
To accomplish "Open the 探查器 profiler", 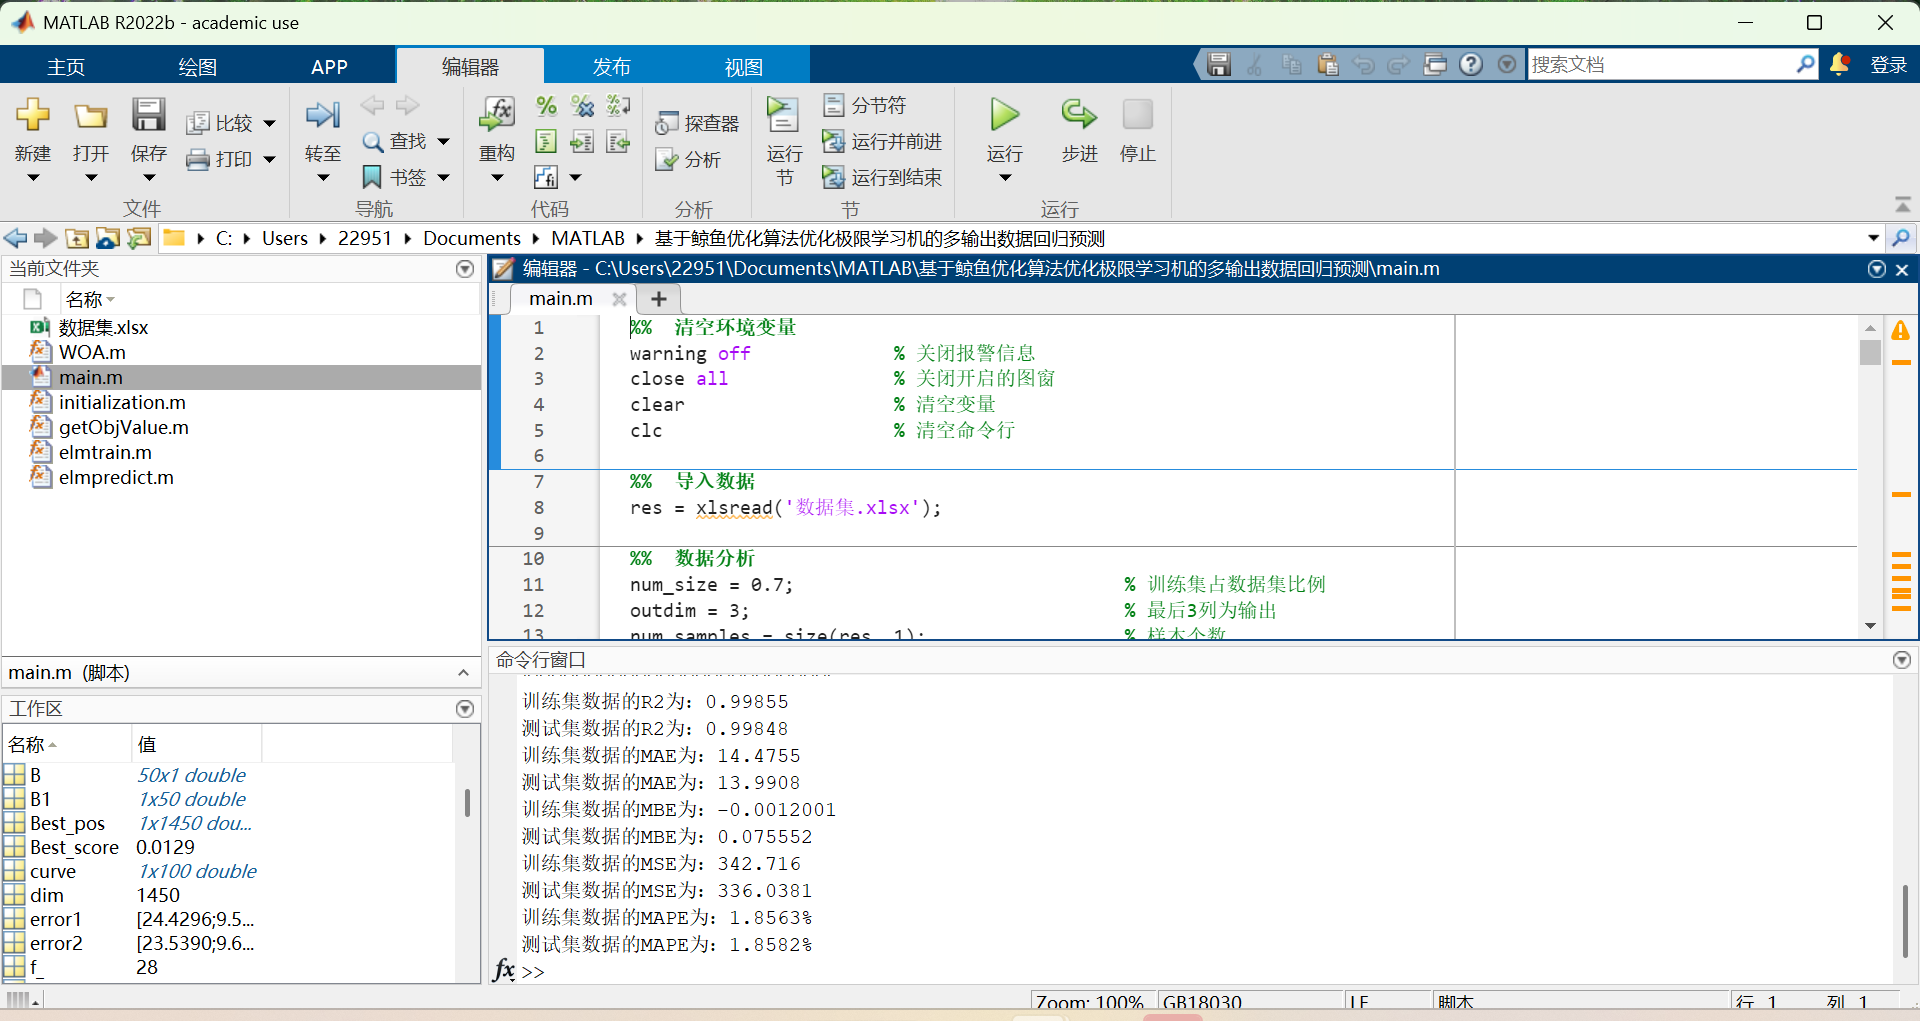I will [697, 123].
